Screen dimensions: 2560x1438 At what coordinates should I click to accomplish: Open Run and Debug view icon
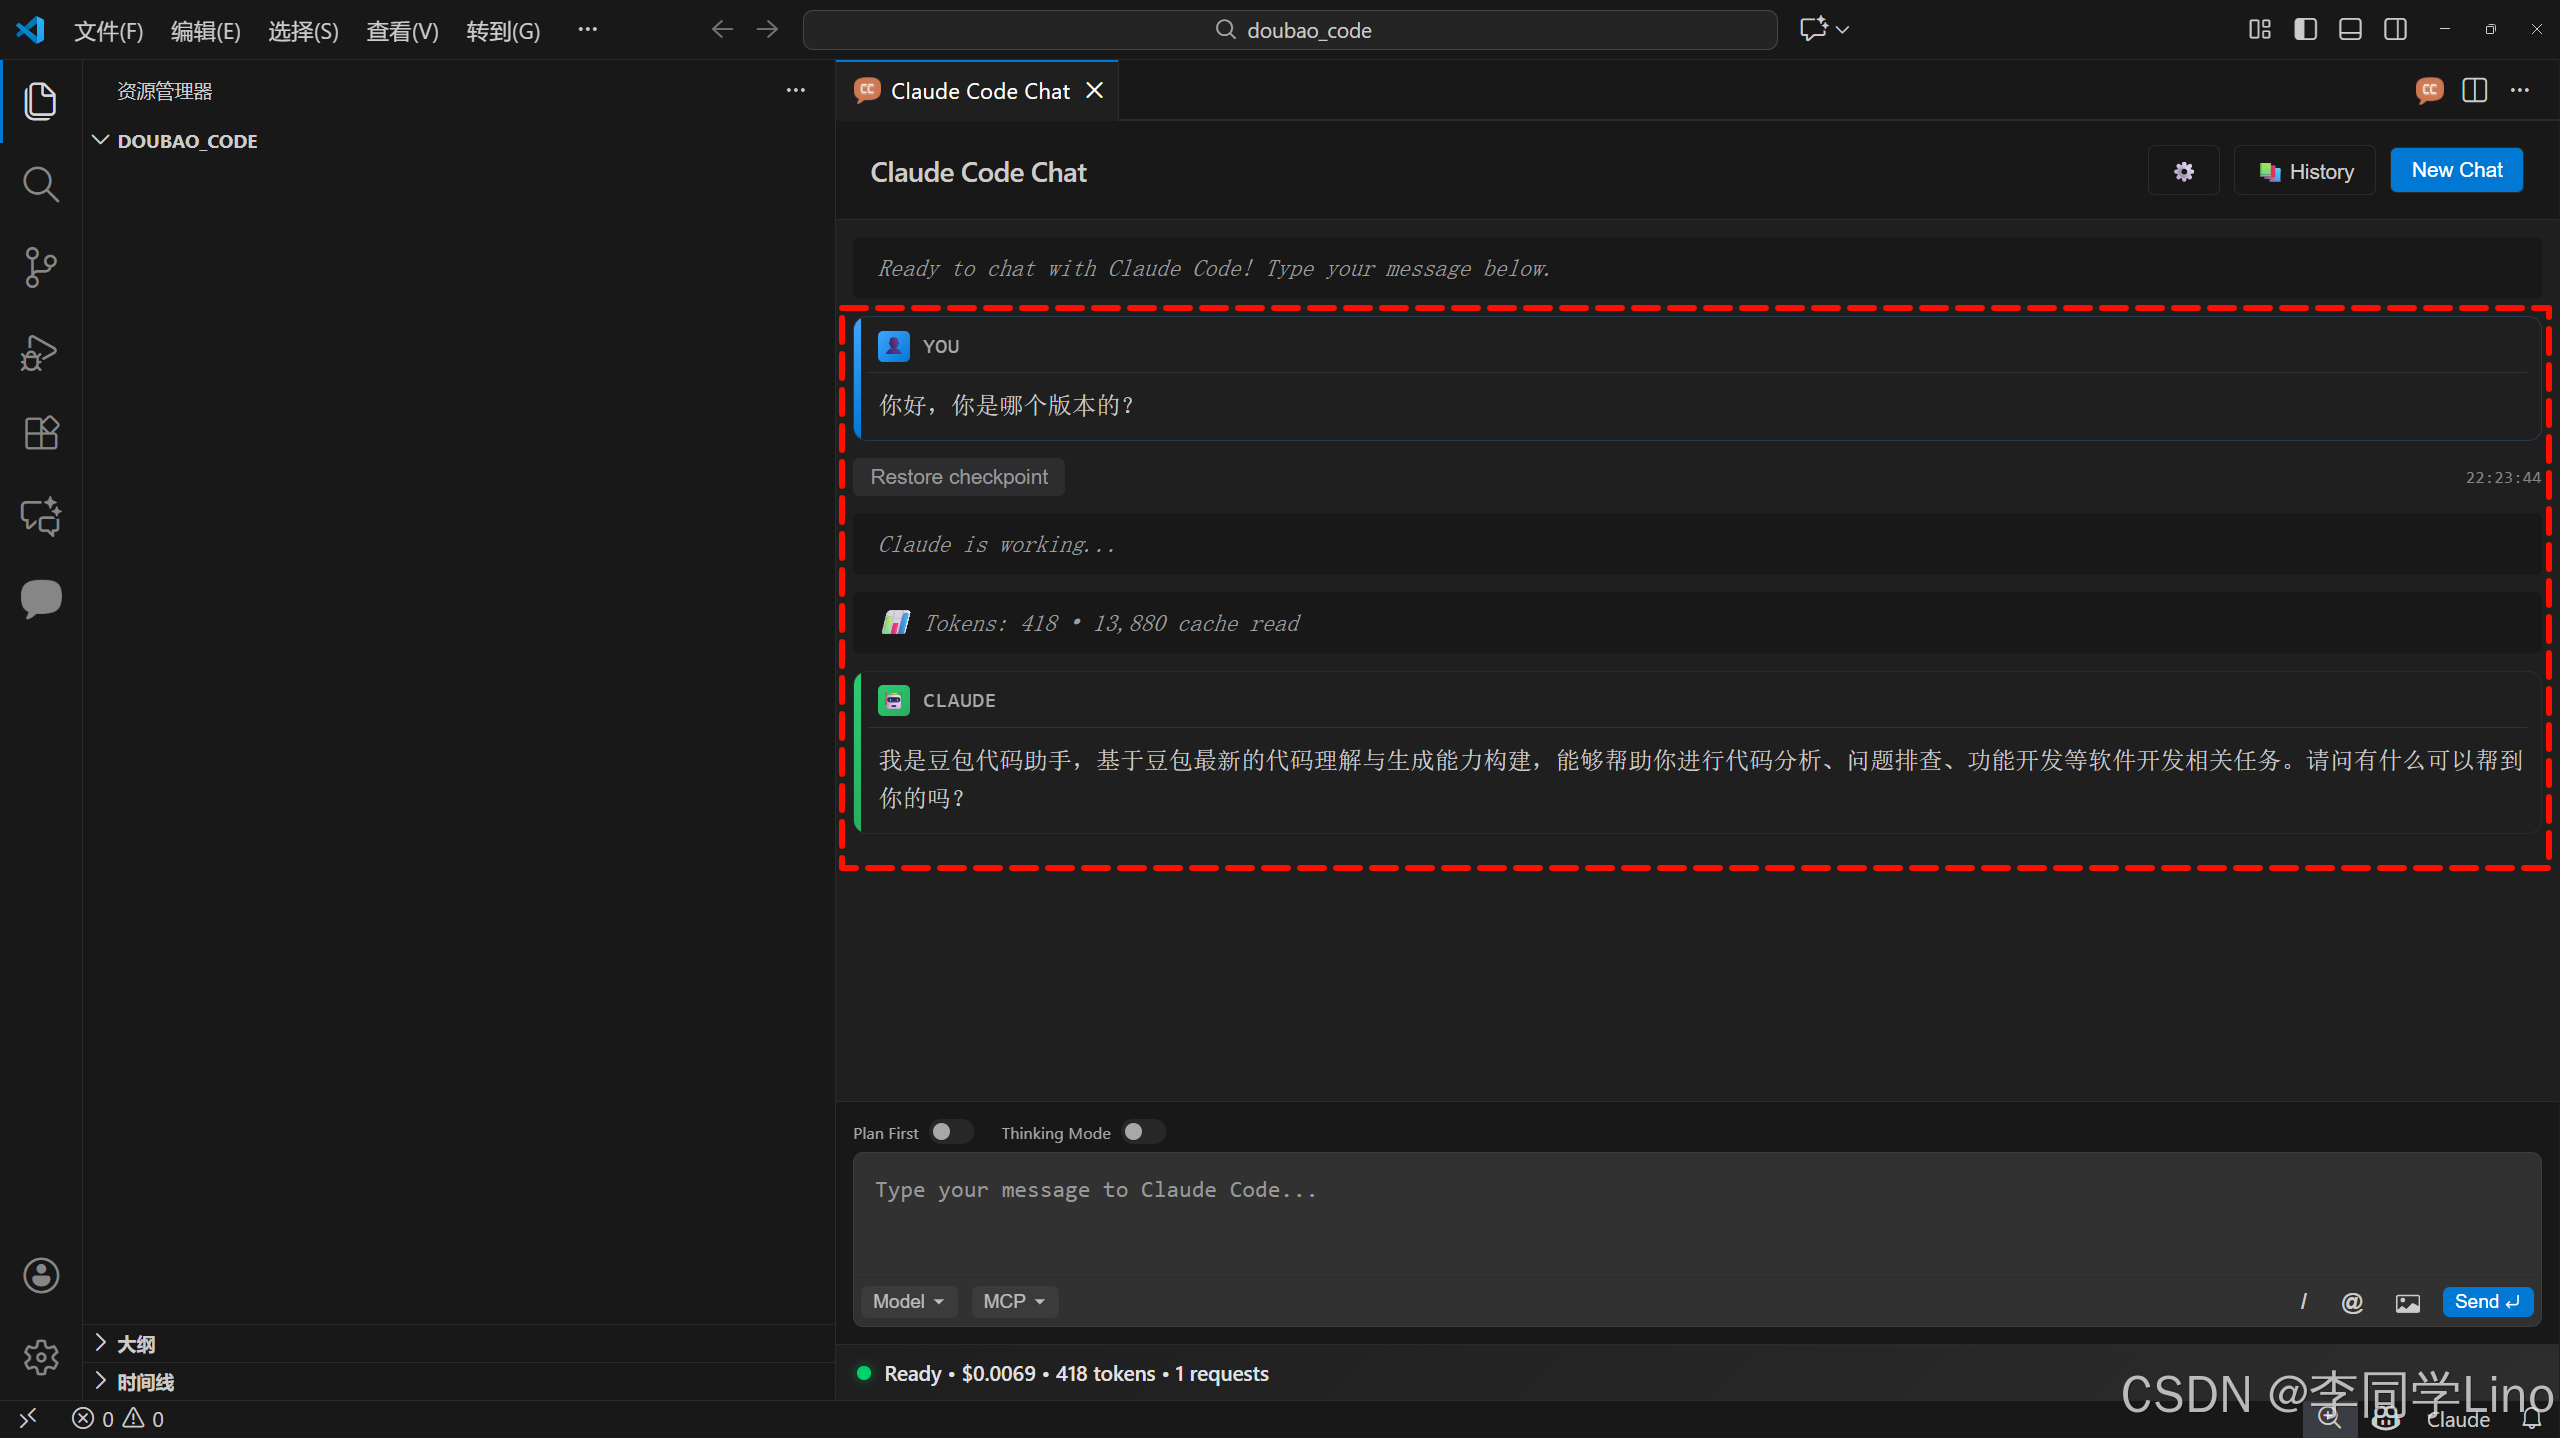pos(40,352)
